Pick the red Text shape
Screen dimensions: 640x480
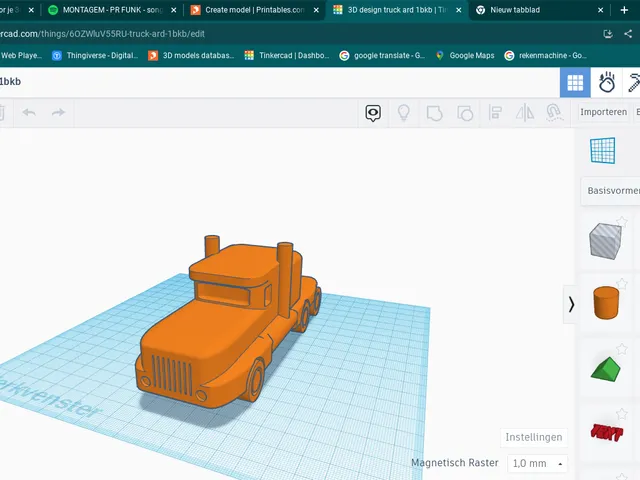click(x=607, y=432)
